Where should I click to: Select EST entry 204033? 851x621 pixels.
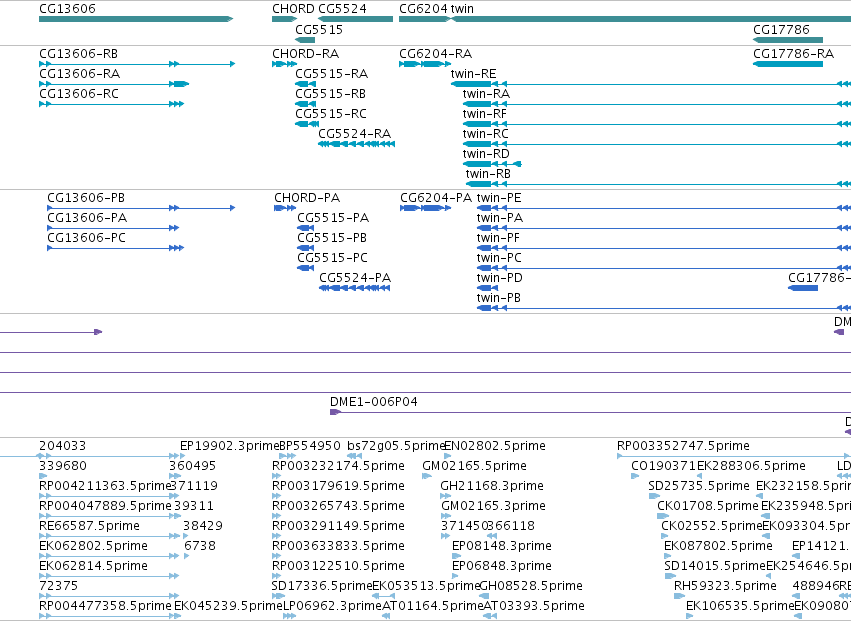point(62,446)
